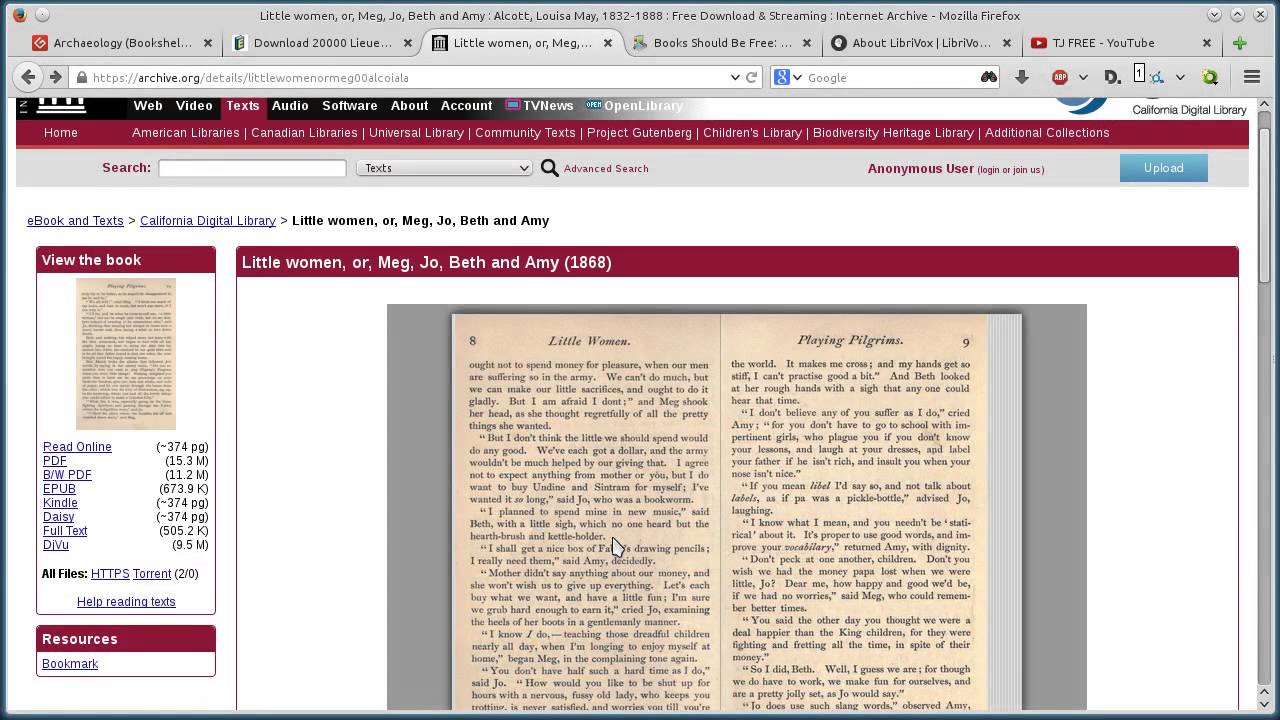
Task: Open the Video section in archive nav
Action: [x=194, y=105]
